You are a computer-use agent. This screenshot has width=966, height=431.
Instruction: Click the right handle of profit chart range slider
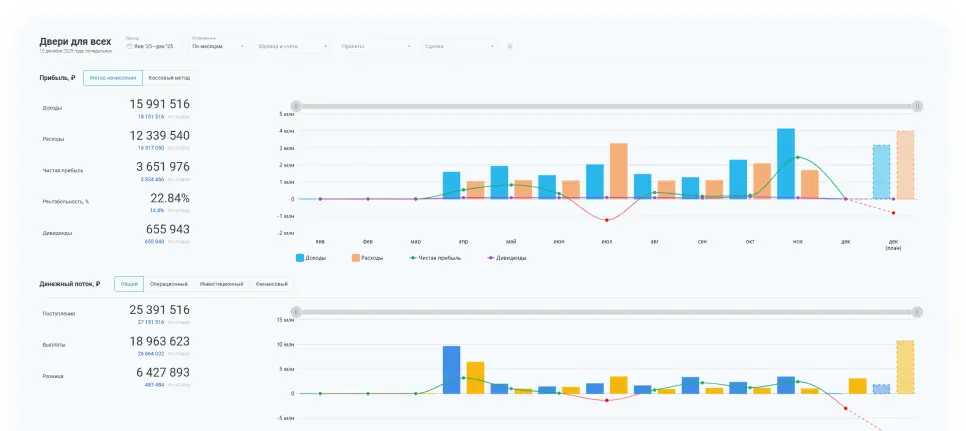tap(917, 106)
